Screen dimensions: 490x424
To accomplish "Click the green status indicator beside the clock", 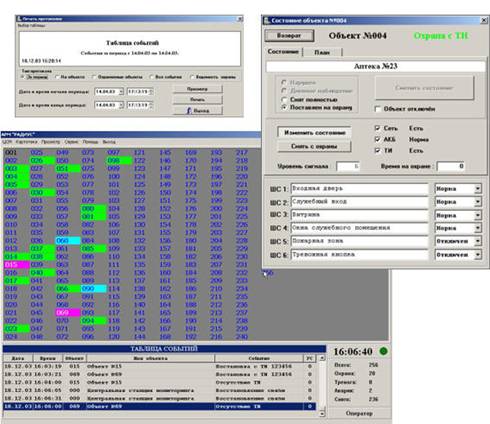I will click(384, 351).
